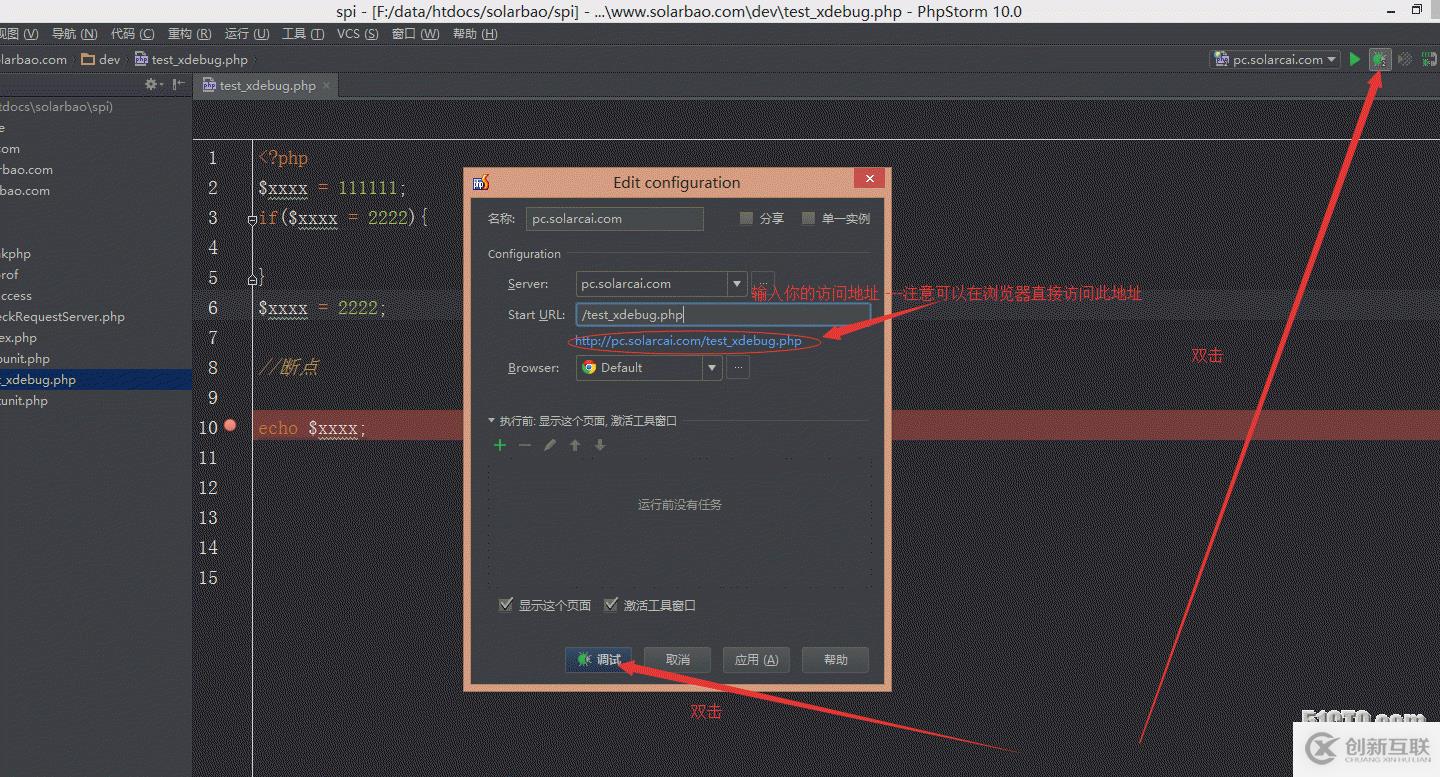Click the 取消 (Cancel) button

pyautogui.click(x=678, y=660)
